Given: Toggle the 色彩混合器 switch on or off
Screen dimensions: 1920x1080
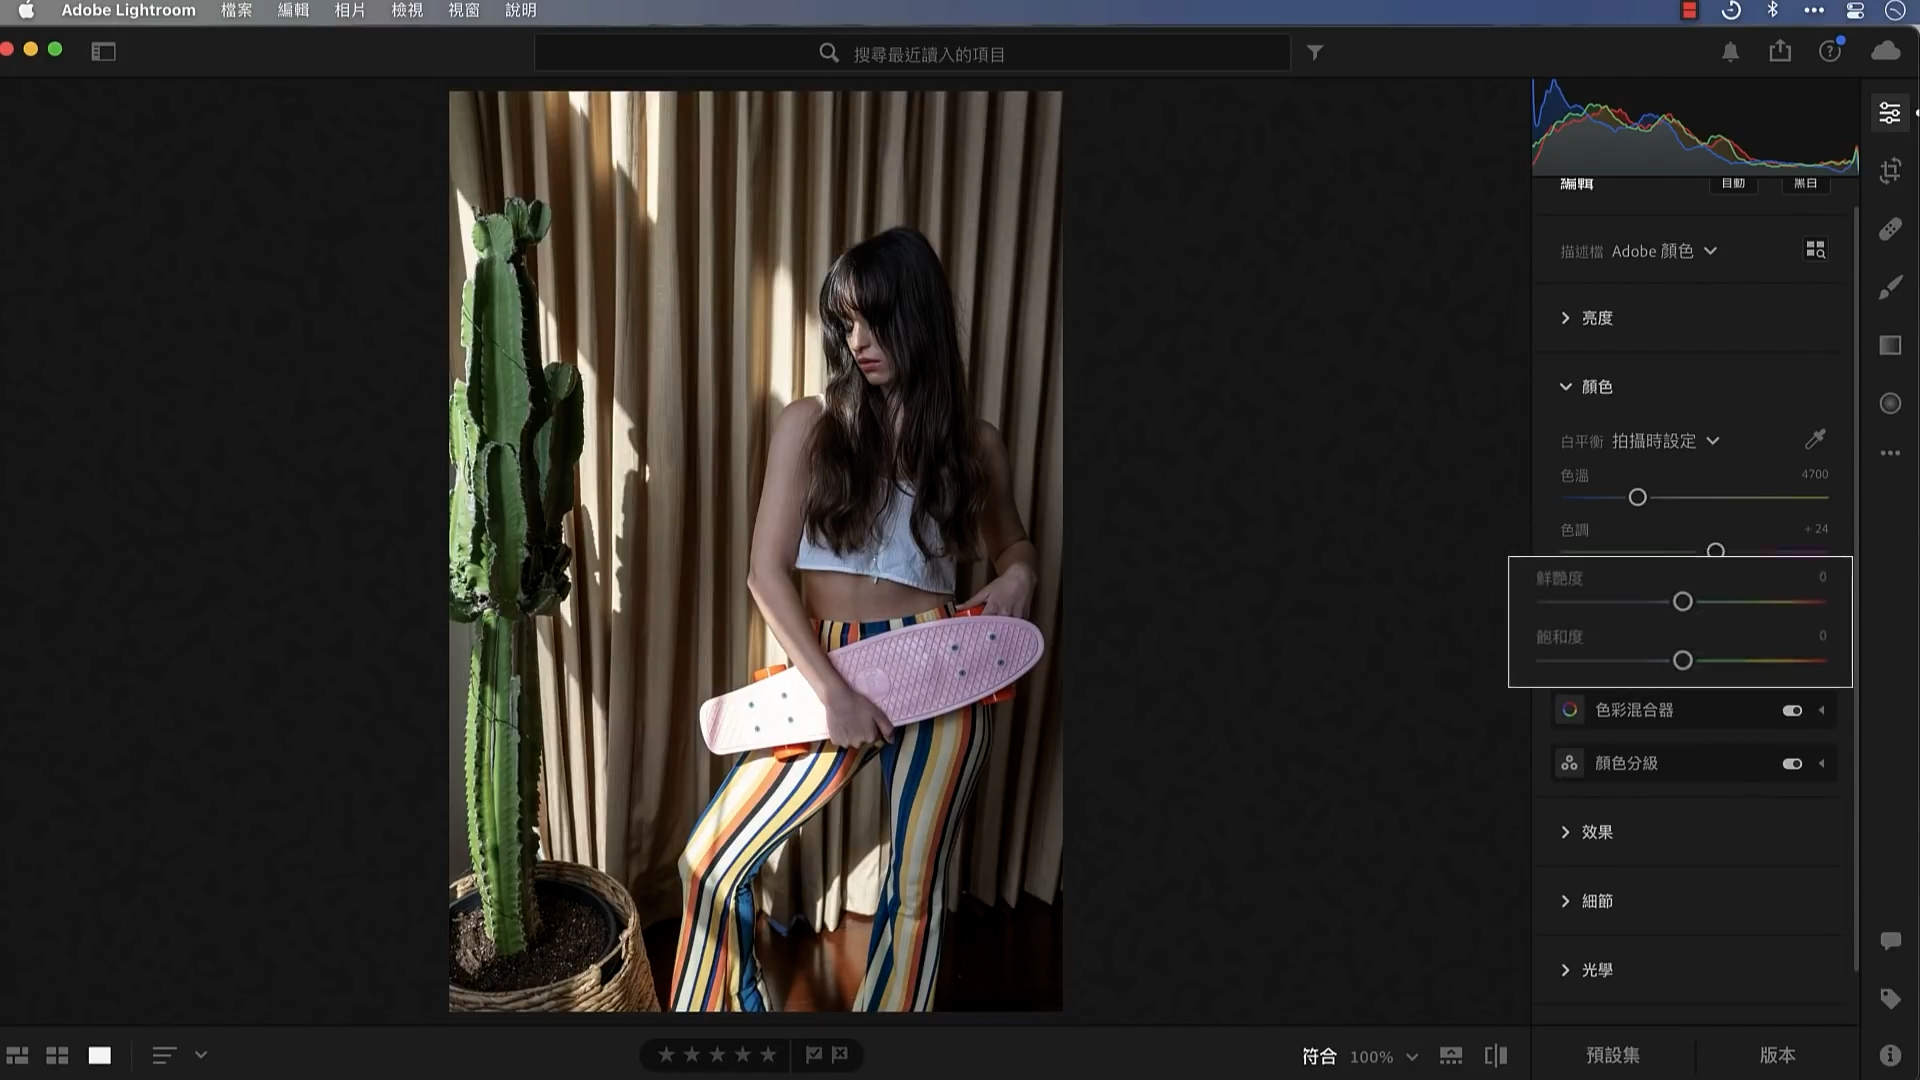Looking at the screenshot, I should pos(1791,710).
